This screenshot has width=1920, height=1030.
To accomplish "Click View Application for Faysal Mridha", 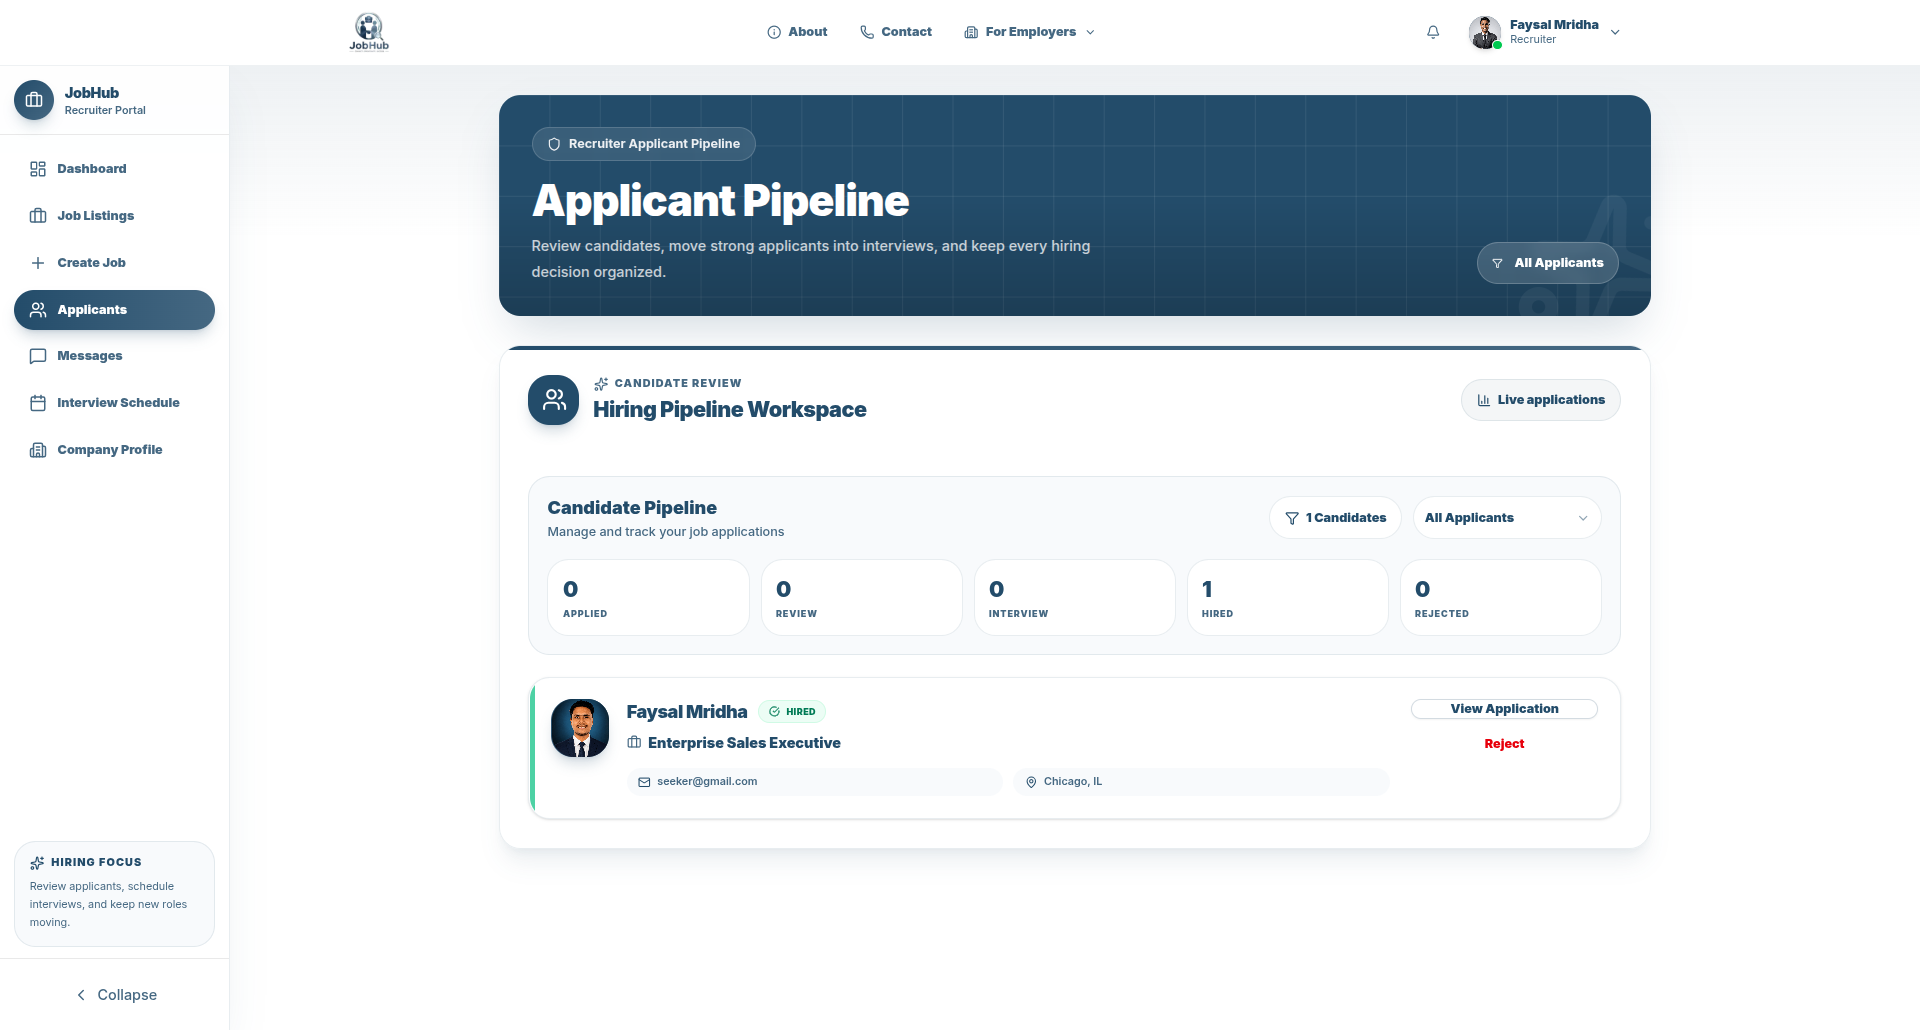I will tap(1504, 709).
